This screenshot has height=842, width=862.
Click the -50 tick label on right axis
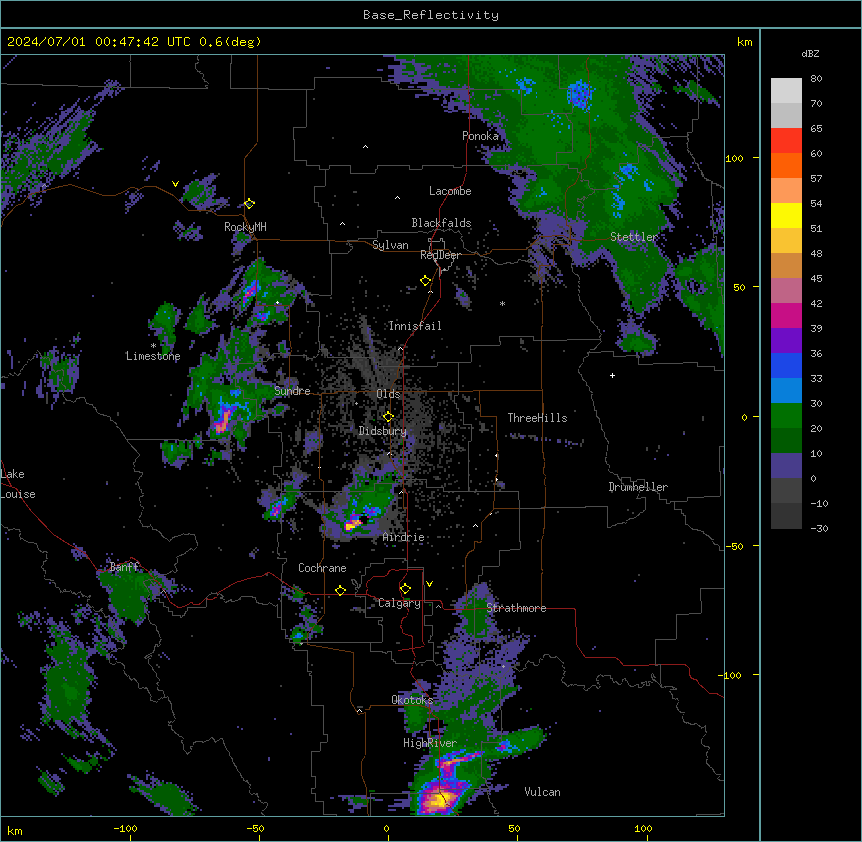click(x=734, y=546)
